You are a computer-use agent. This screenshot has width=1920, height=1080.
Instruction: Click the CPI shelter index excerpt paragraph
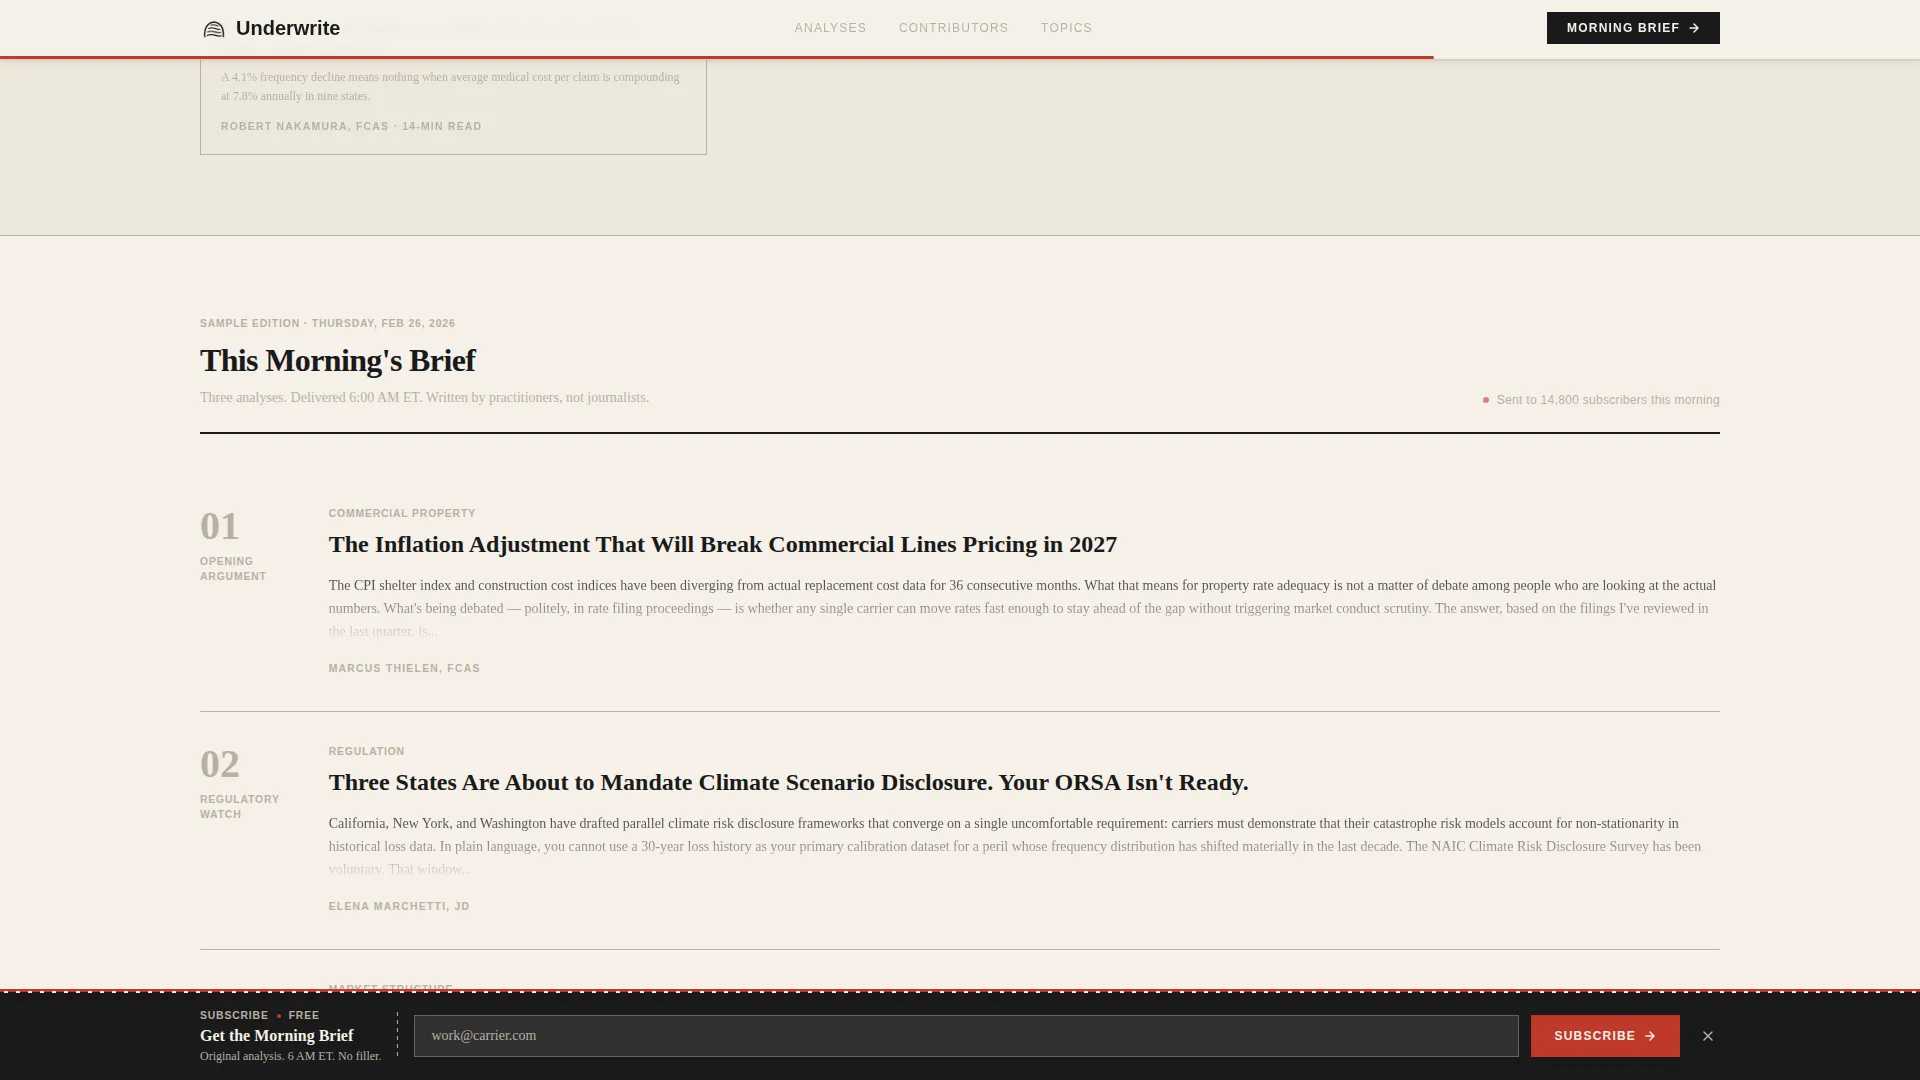(1024, 609)
